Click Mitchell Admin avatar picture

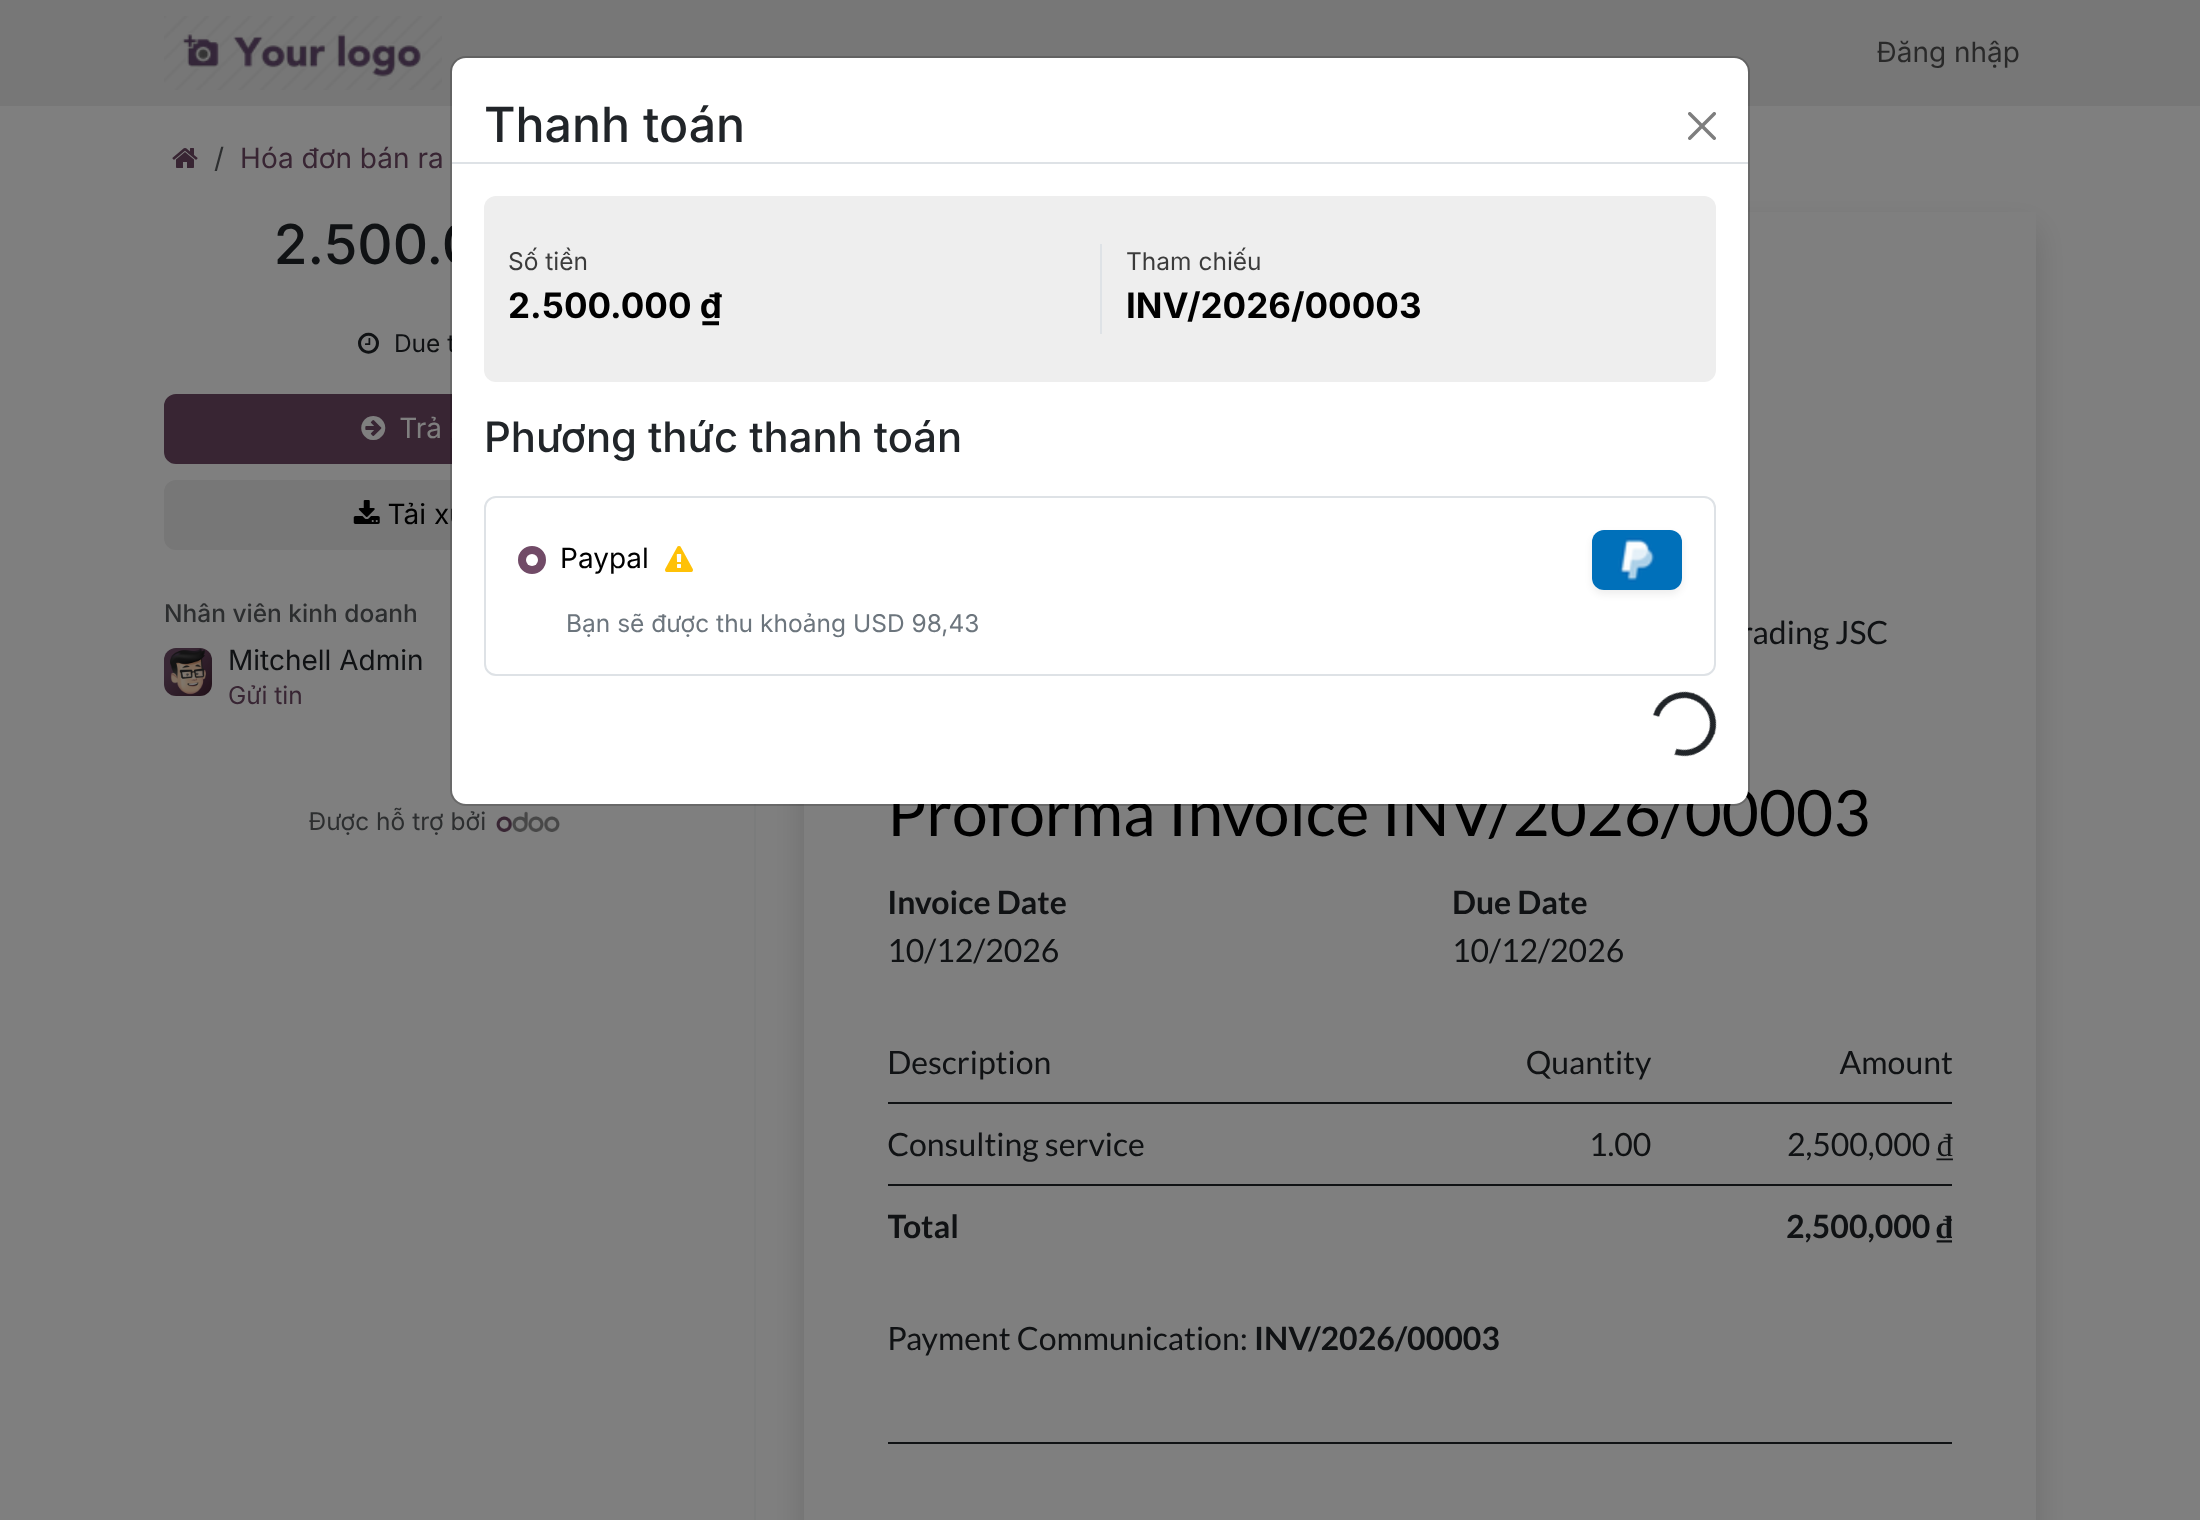(188, 671)
